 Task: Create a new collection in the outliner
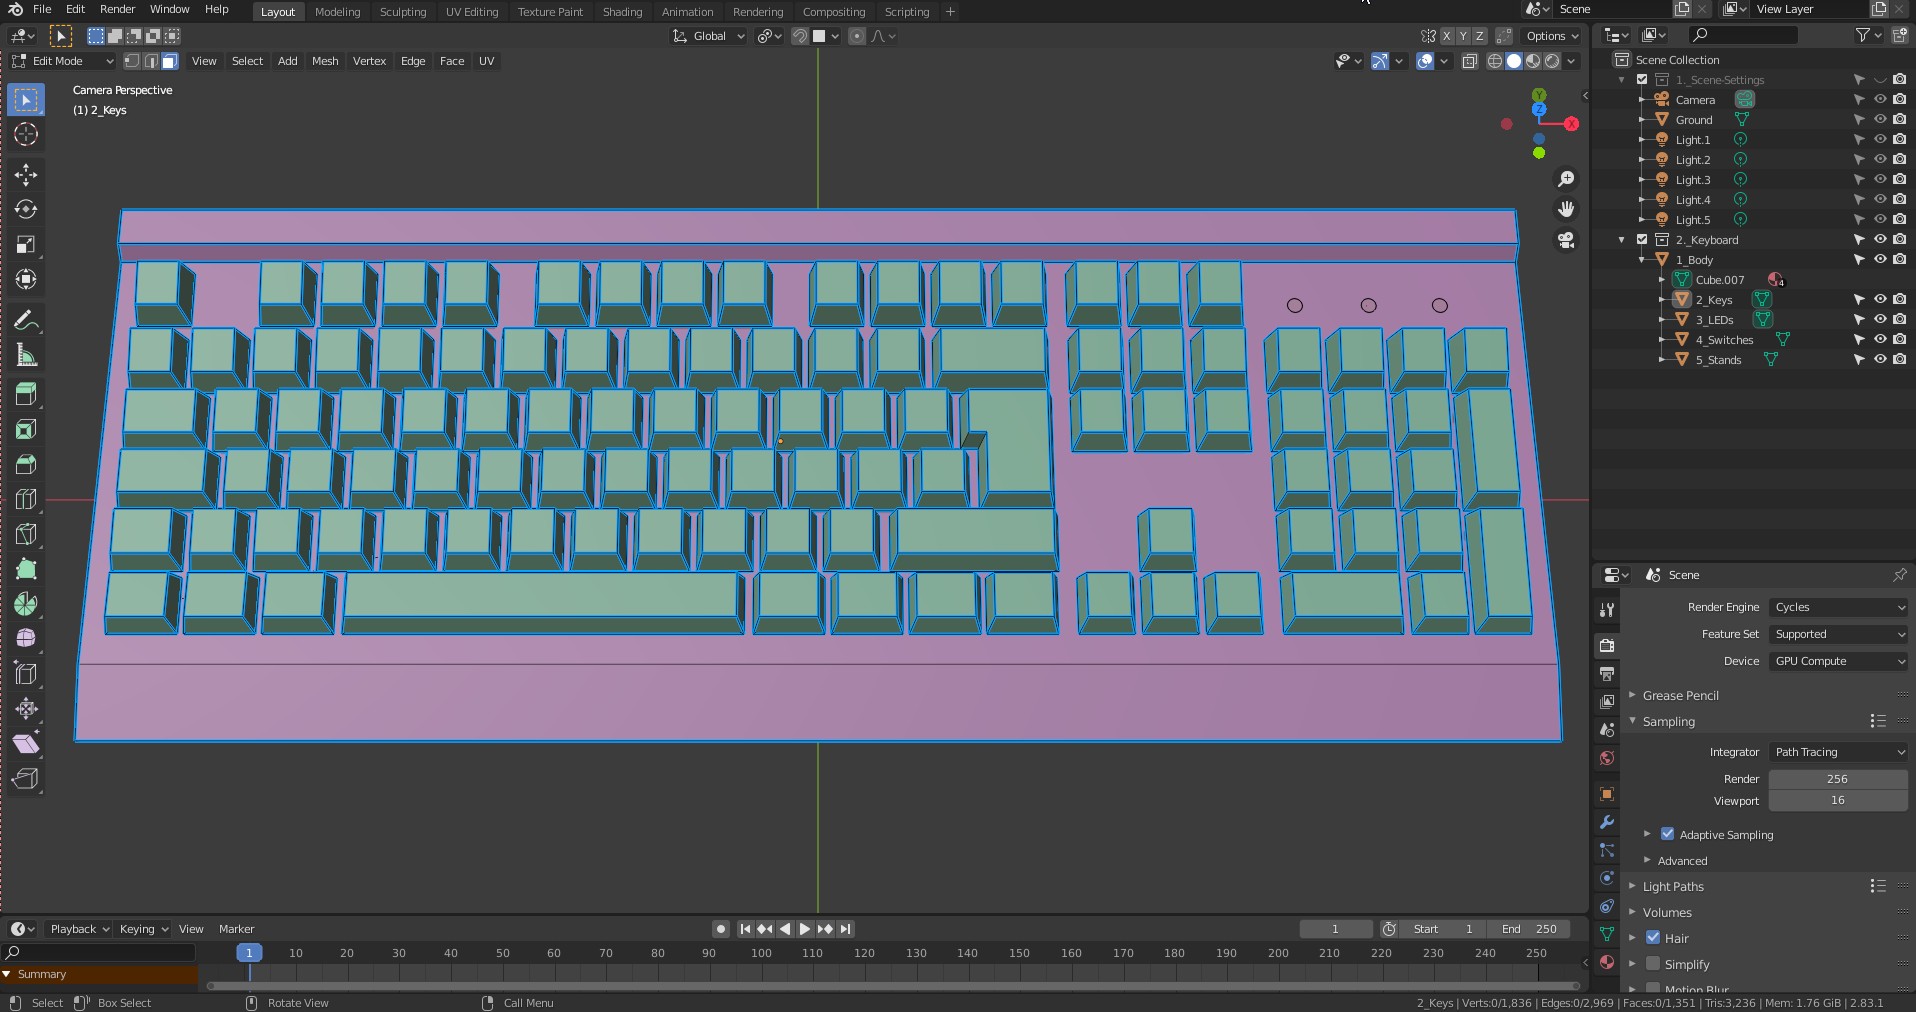(x=1899, y=35)
